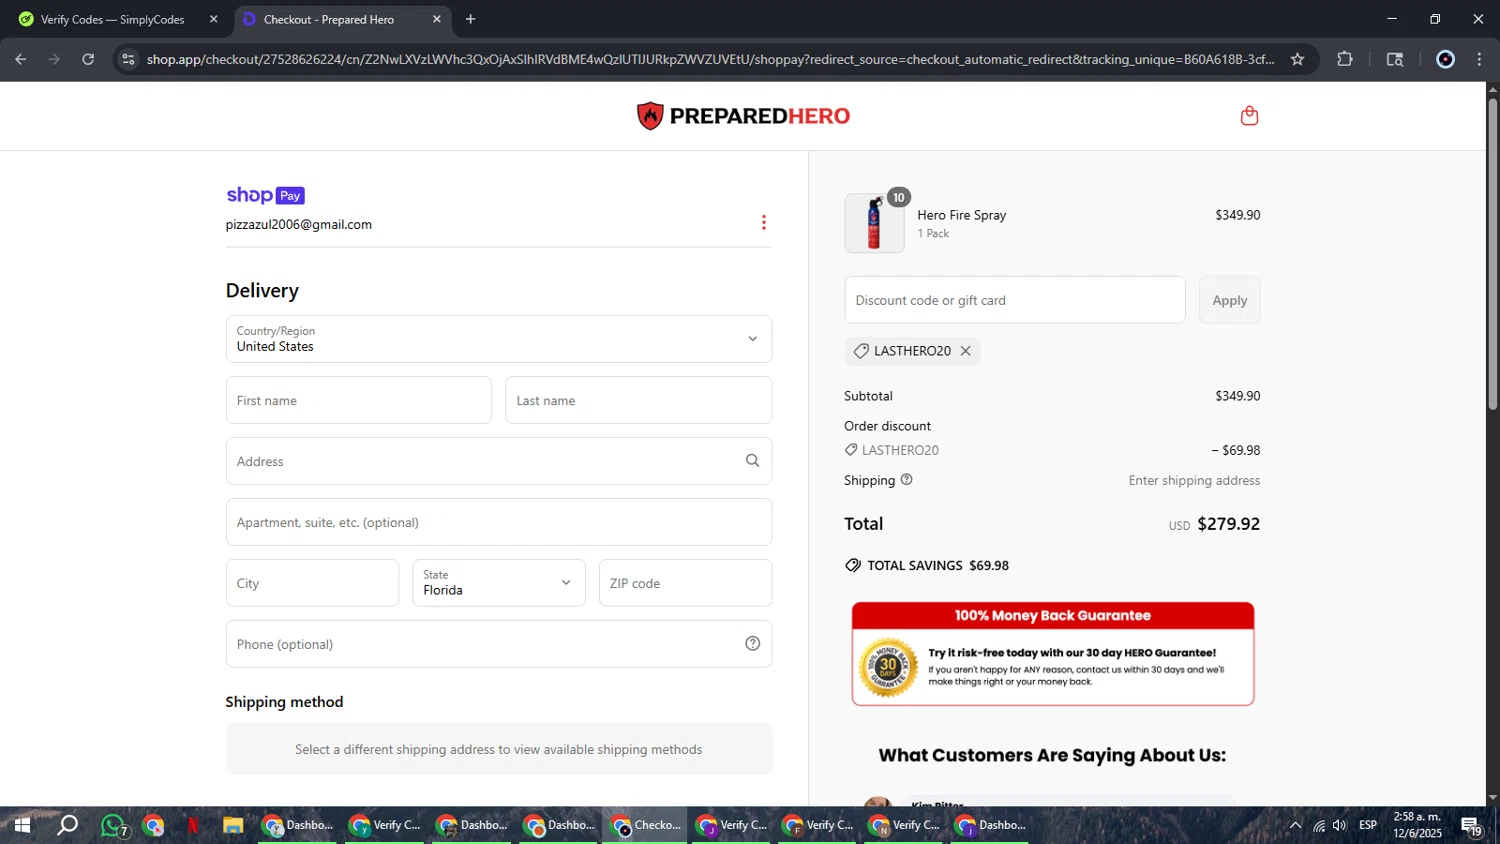Open the Chrome profile avatar
This screenshot has width=1500, height=844.
point(1445,59)
